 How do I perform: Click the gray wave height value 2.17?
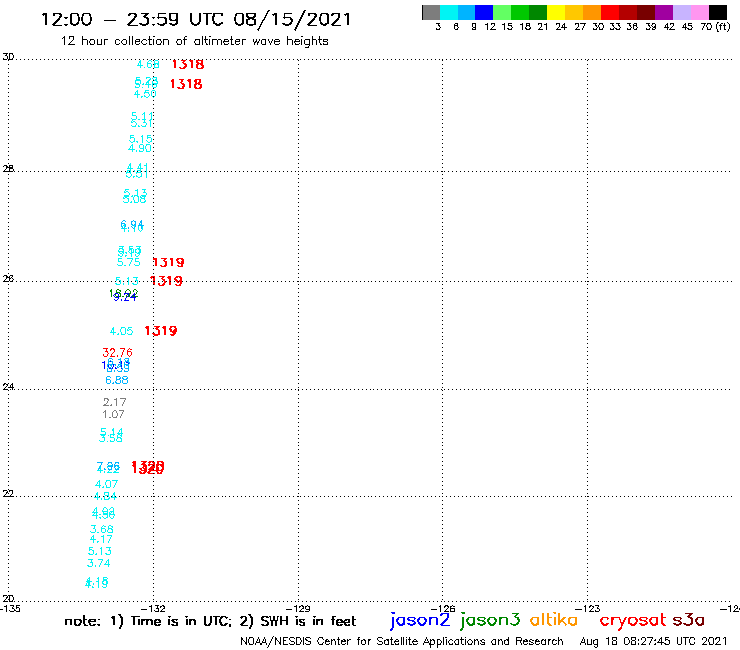(x=114, y=402)
